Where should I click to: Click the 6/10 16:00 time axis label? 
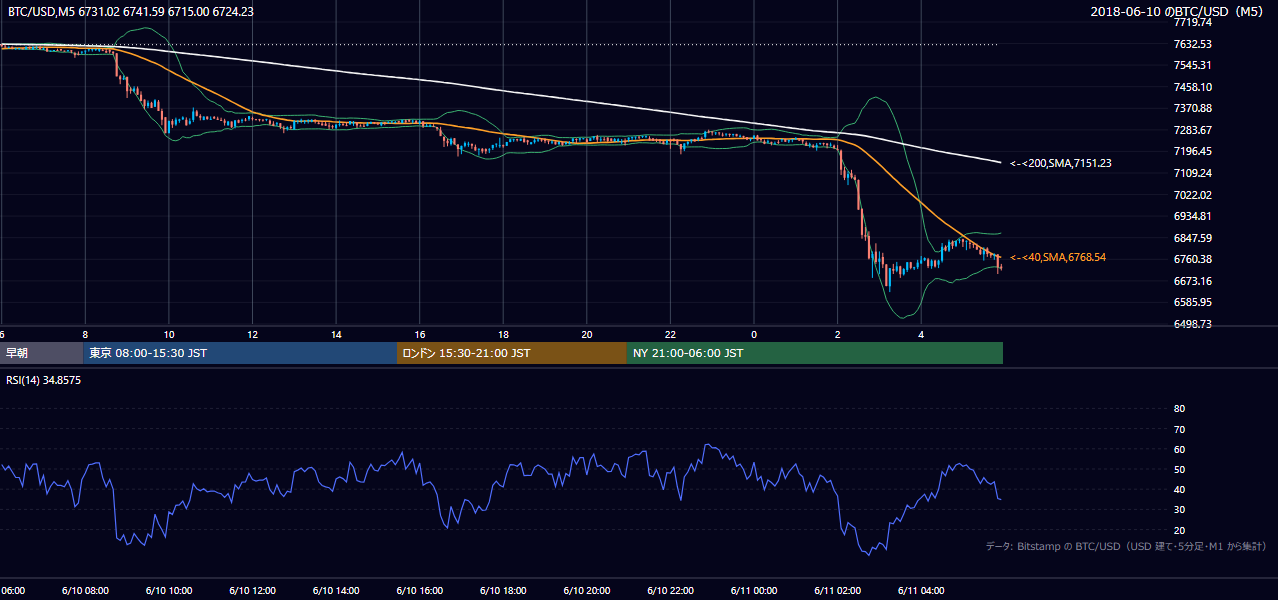[x=421, y=590]
